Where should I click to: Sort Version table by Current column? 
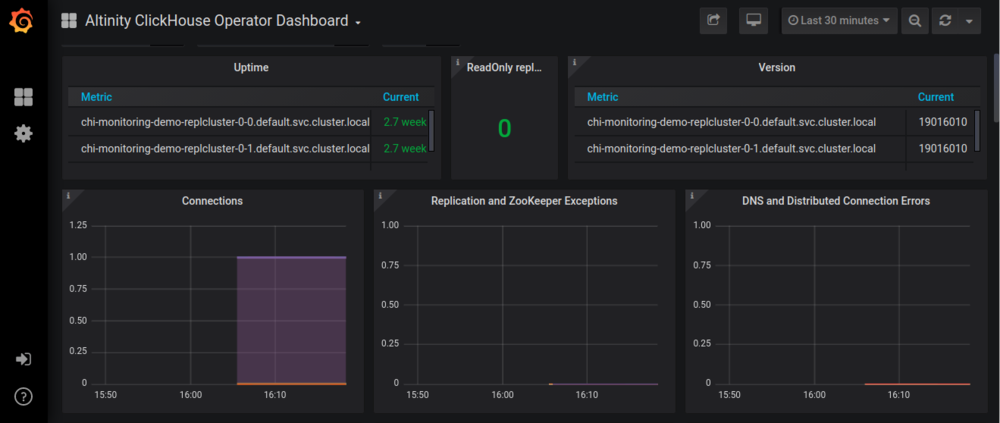point(935,97)
